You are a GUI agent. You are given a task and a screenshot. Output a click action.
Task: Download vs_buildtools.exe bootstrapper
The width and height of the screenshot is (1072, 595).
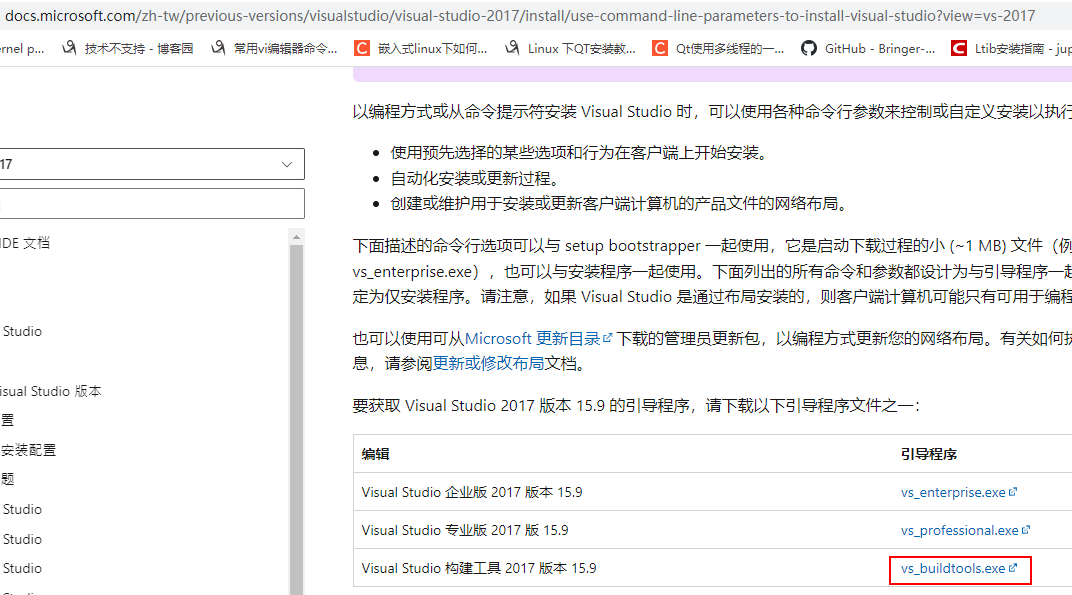[x=953, y=569]
